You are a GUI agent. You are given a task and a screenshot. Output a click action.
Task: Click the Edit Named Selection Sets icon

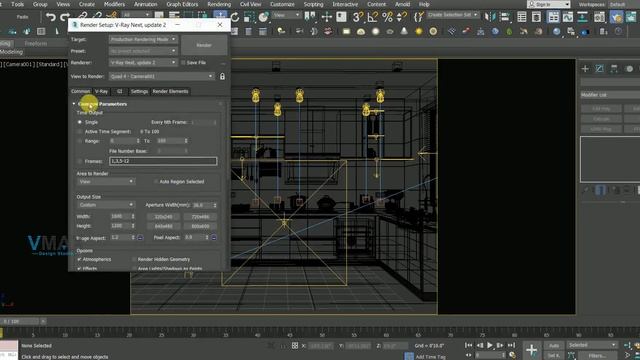[419, 17]
